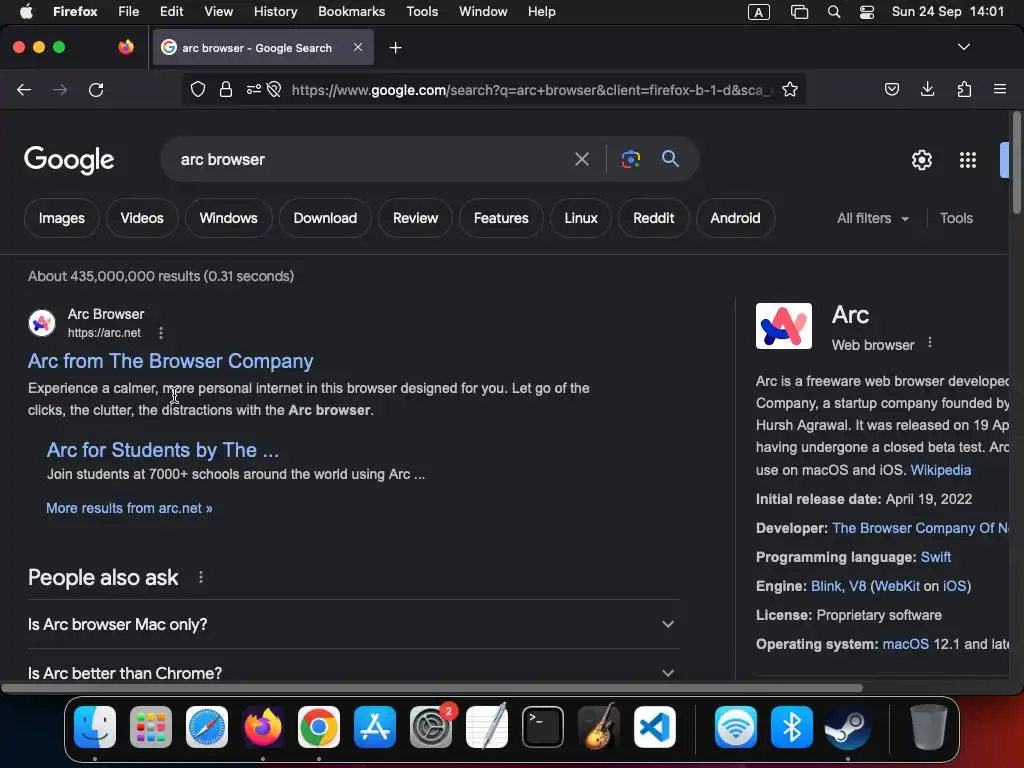Open the tracking protection shield icon
The height and width of the screenshot is (768, 1024).
tap(198, 89)
